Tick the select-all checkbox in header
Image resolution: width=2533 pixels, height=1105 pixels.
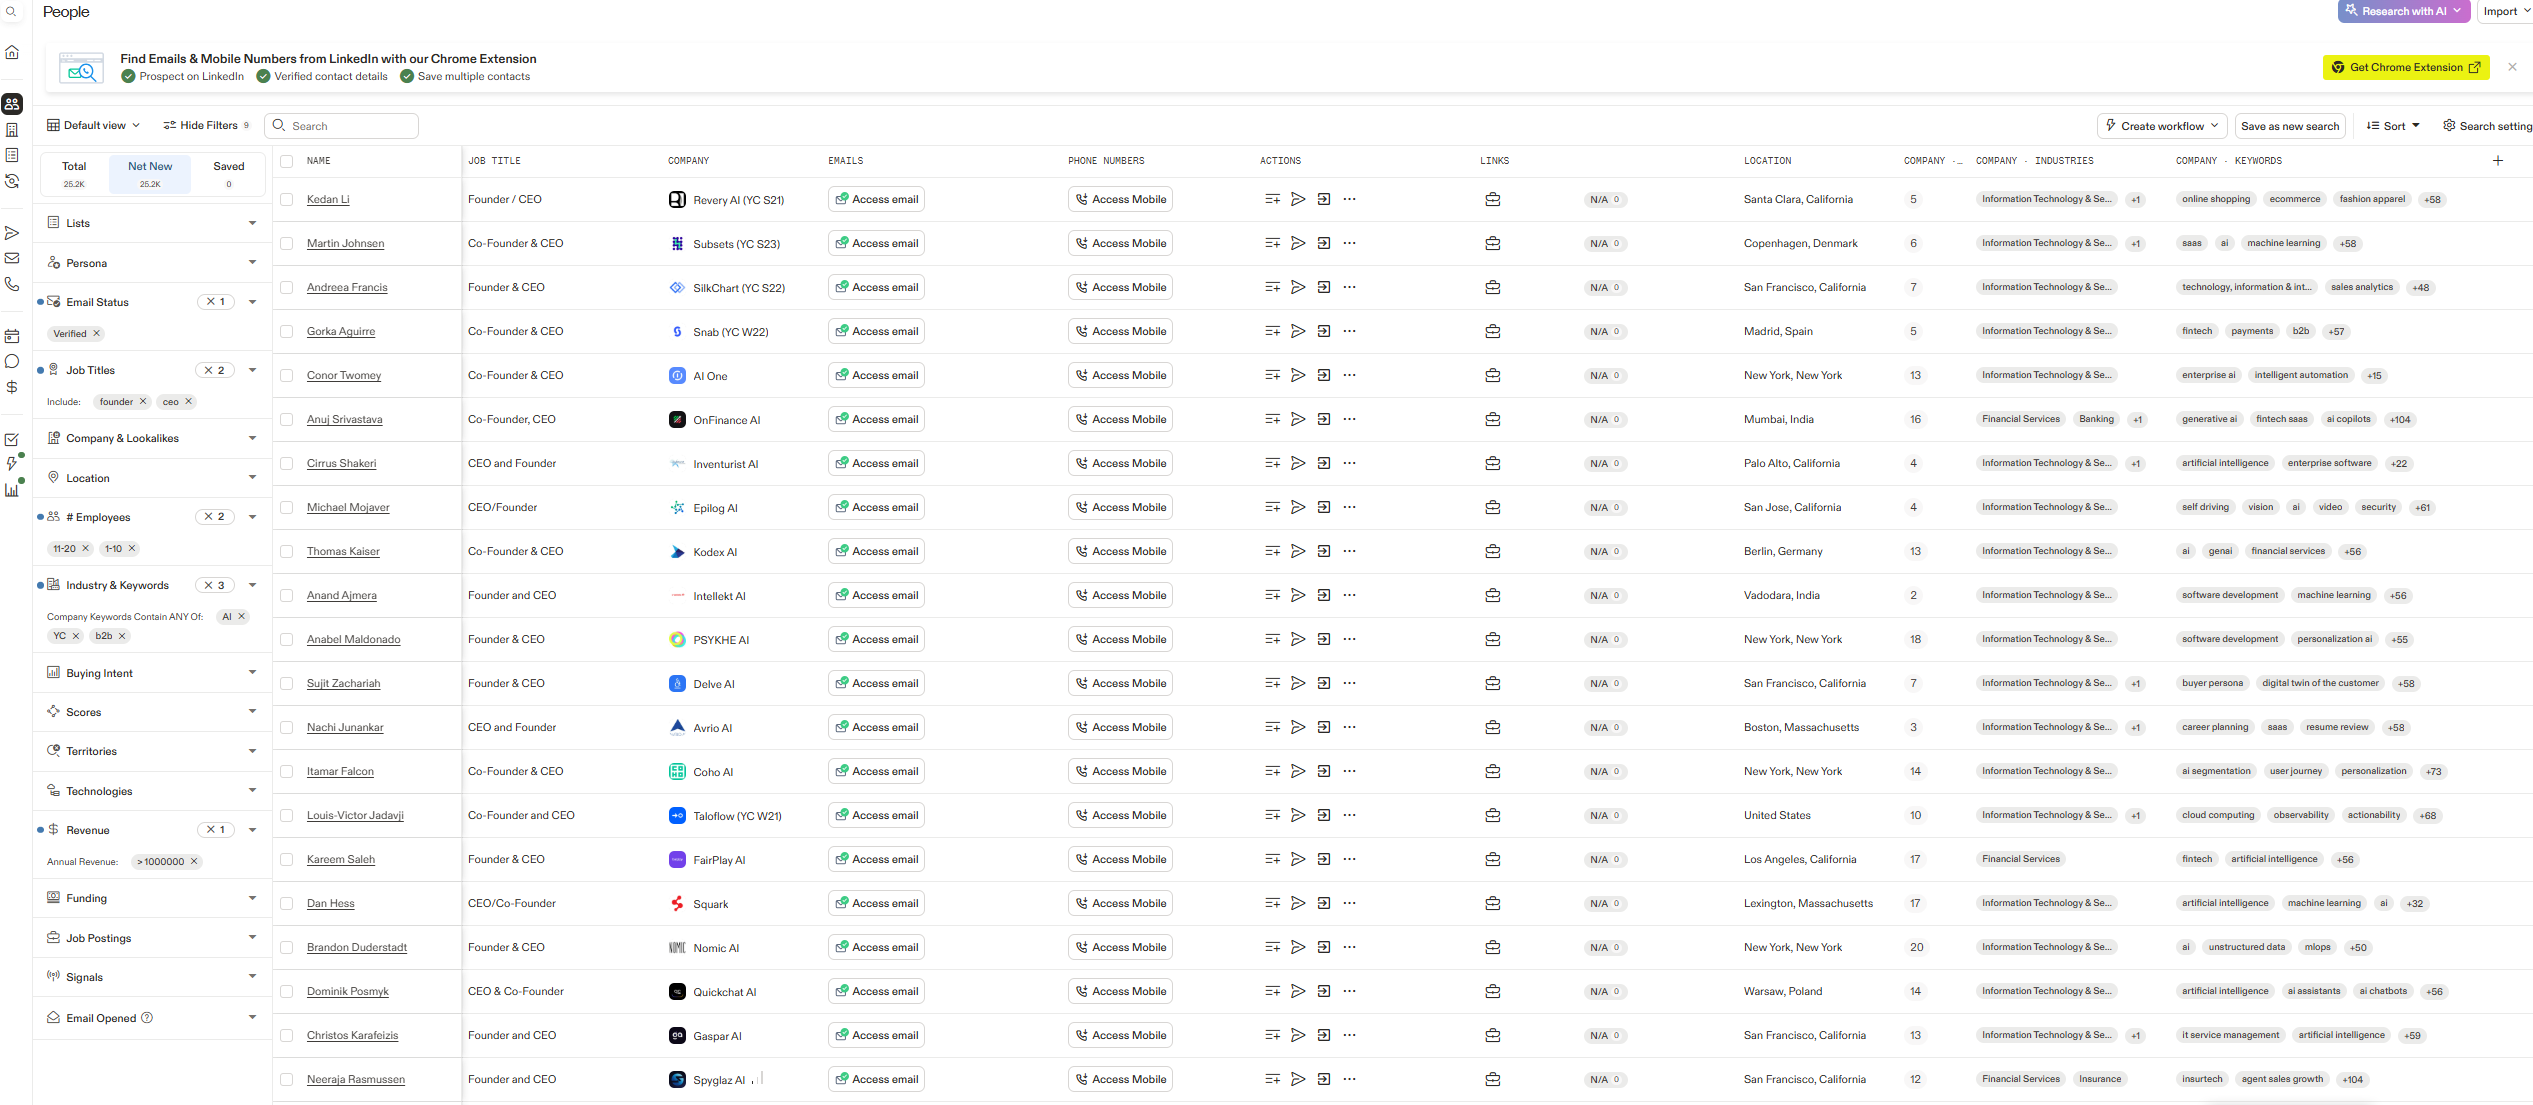pos(287,161)
